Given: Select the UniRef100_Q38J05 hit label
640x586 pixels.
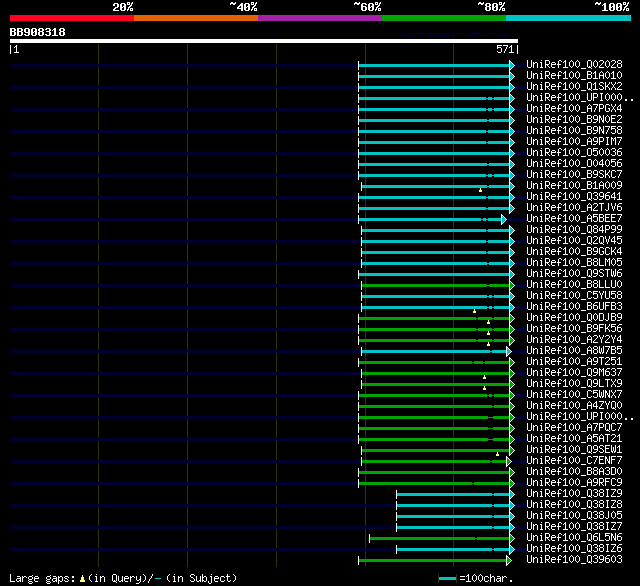Looking at the screenshot, I should pos(574,516).
